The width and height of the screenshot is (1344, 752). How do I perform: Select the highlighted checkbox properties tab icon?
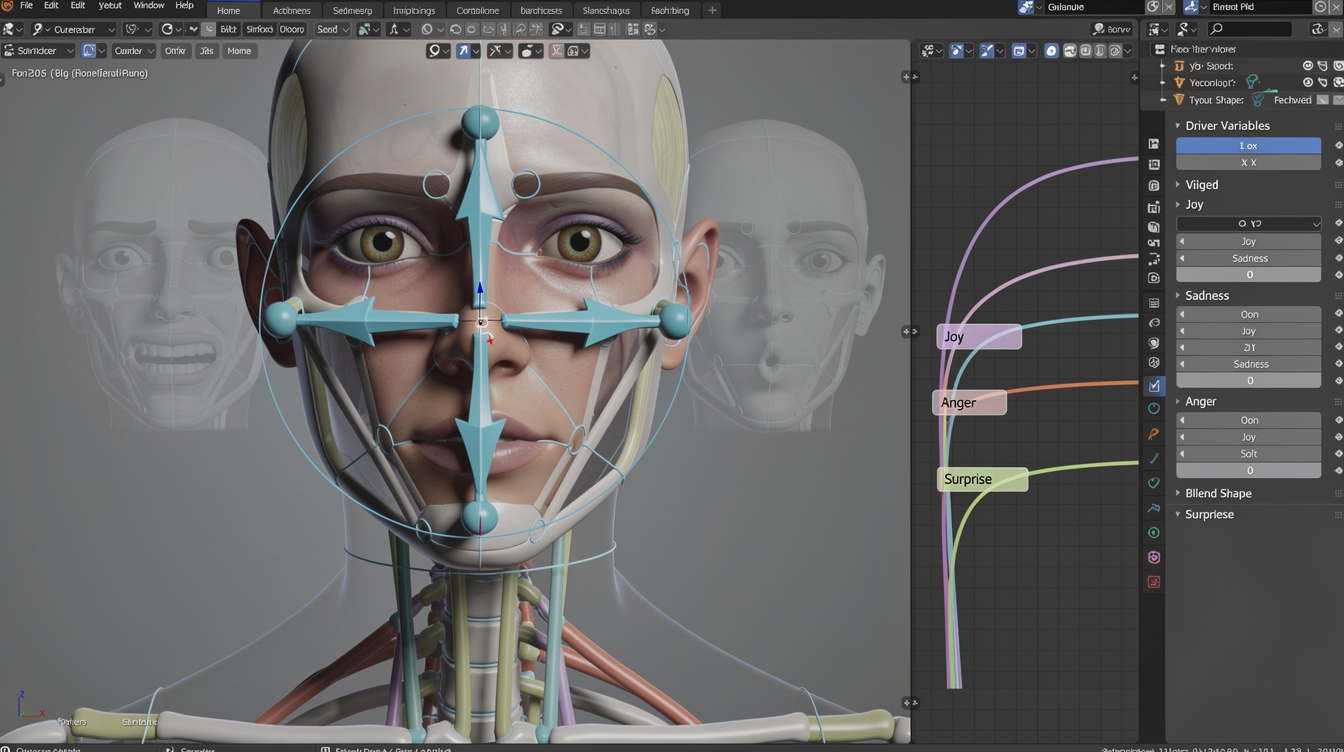tap(1154, 385)
